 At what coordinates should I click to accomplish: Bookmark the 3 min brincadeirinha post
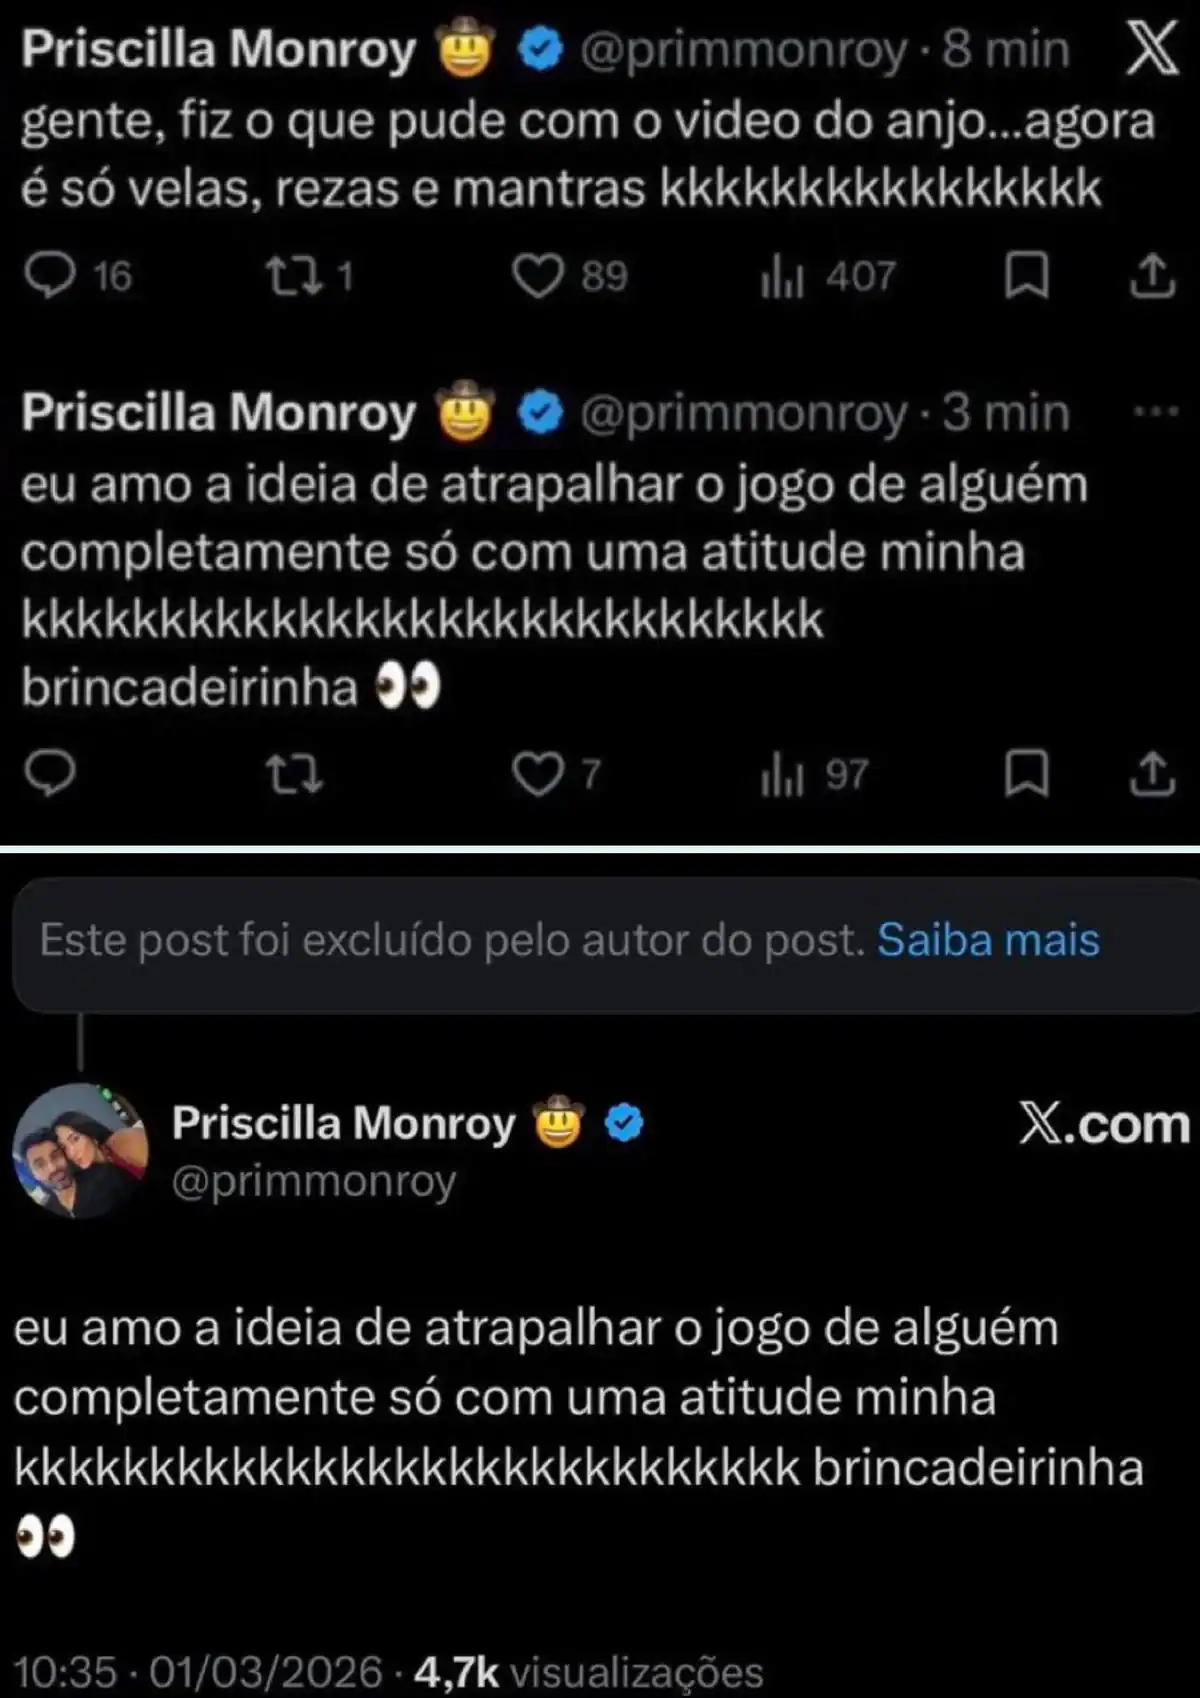point(1026,775)
